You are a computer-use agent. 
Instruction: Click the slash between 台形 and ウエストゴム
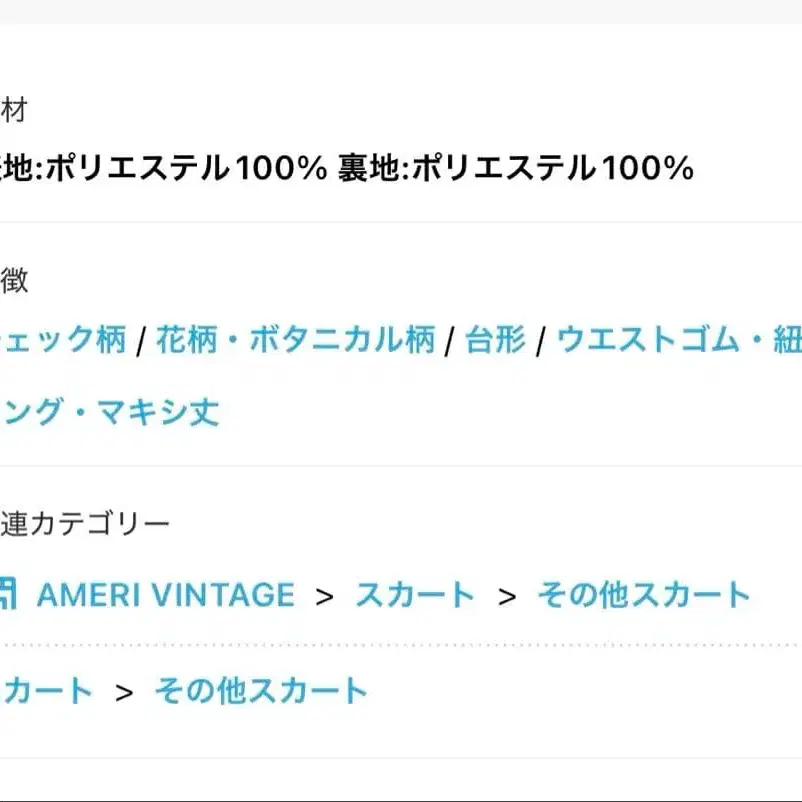coord(540,342)
